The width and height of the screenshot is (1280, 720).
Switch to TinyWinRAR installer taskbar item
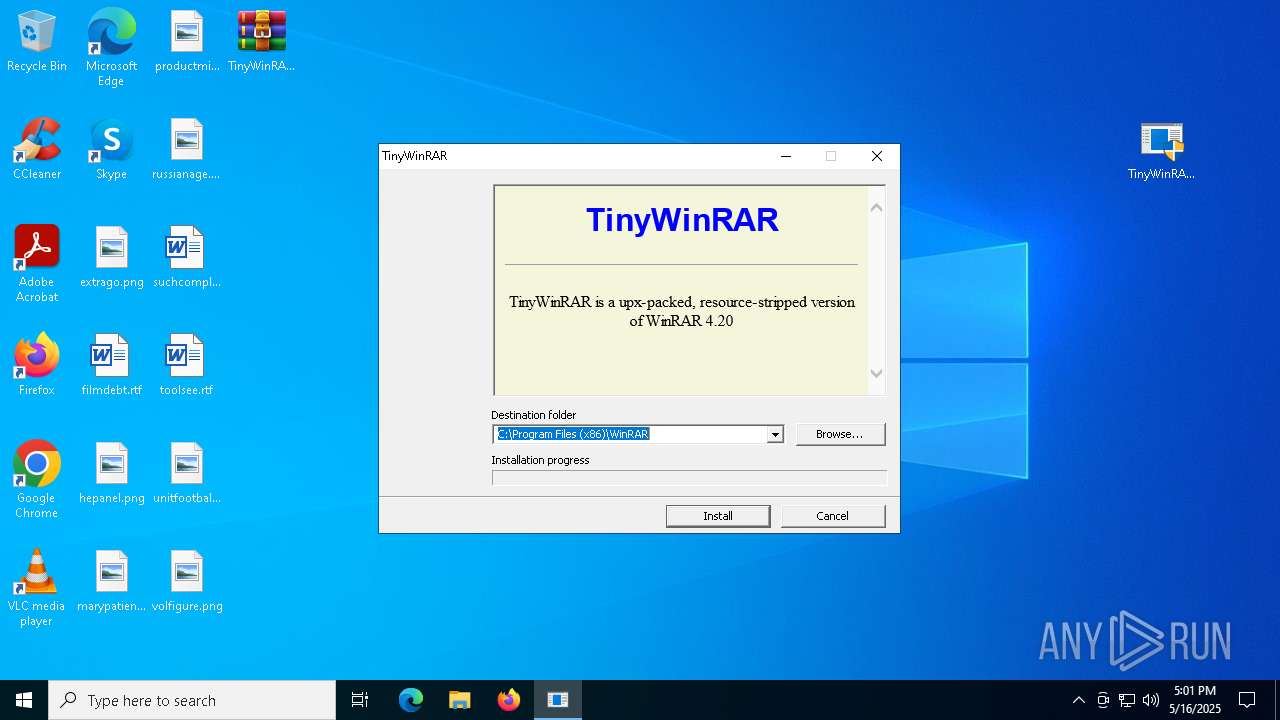[x=558, y=700]
